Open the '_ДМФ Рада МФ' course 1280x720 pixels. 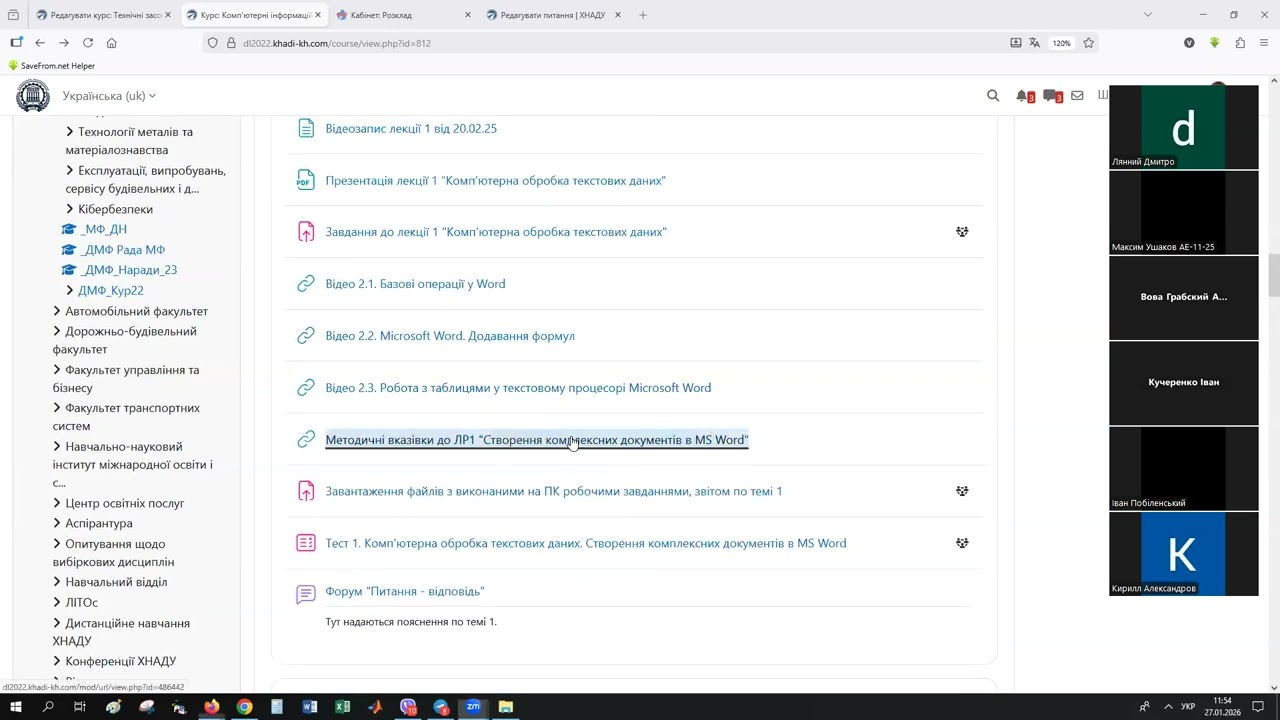click(x=123, y=250)
